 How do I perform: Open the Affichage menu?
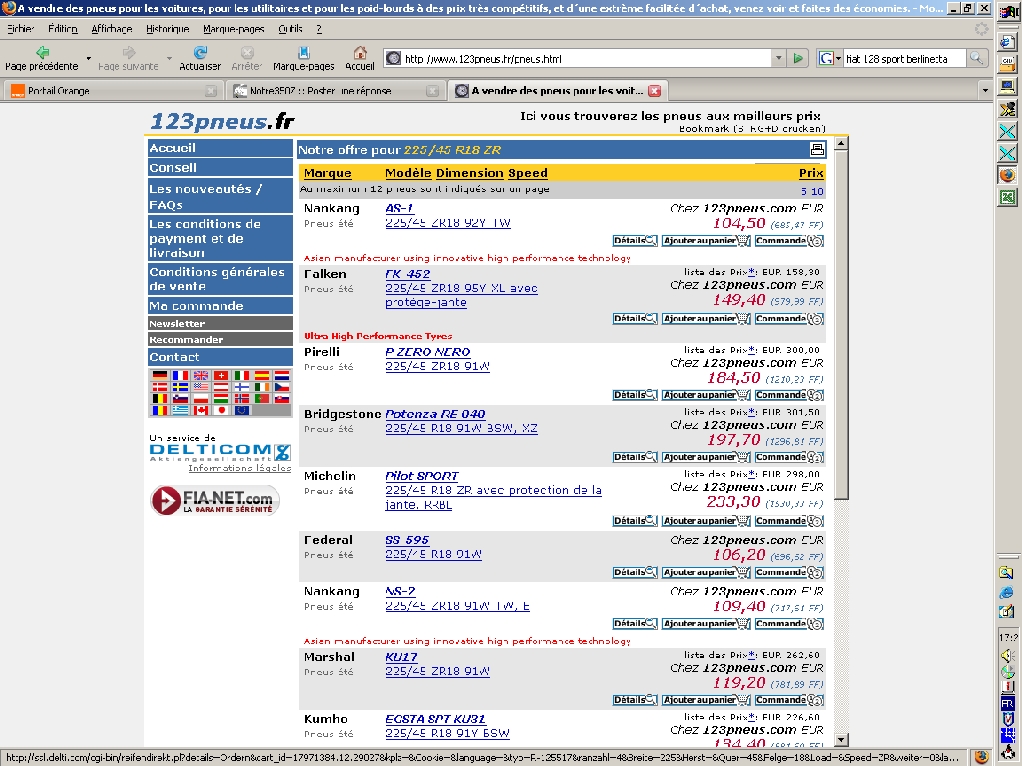click(111, 29)
